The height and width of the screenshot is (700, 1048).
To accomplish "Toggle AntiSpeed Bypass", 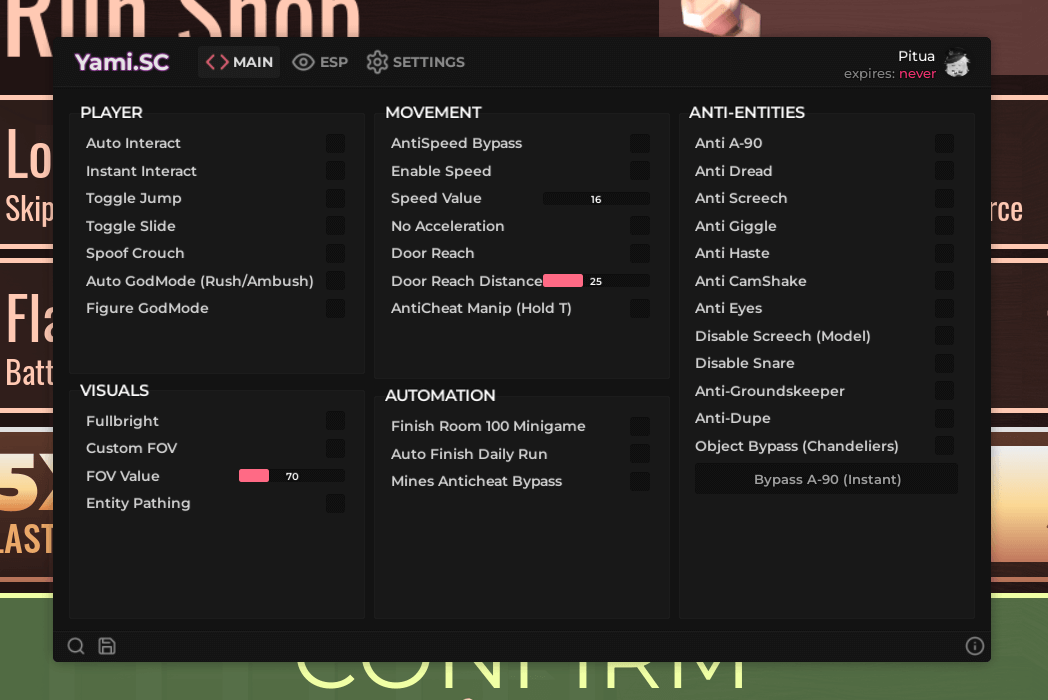I will point(640,143).
